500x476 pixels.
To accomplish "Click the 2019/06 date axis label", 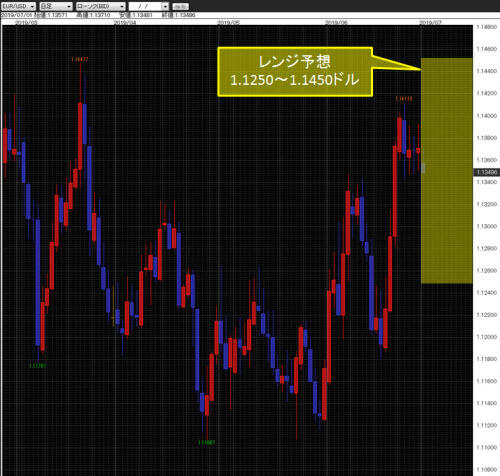I will point(336,22).
